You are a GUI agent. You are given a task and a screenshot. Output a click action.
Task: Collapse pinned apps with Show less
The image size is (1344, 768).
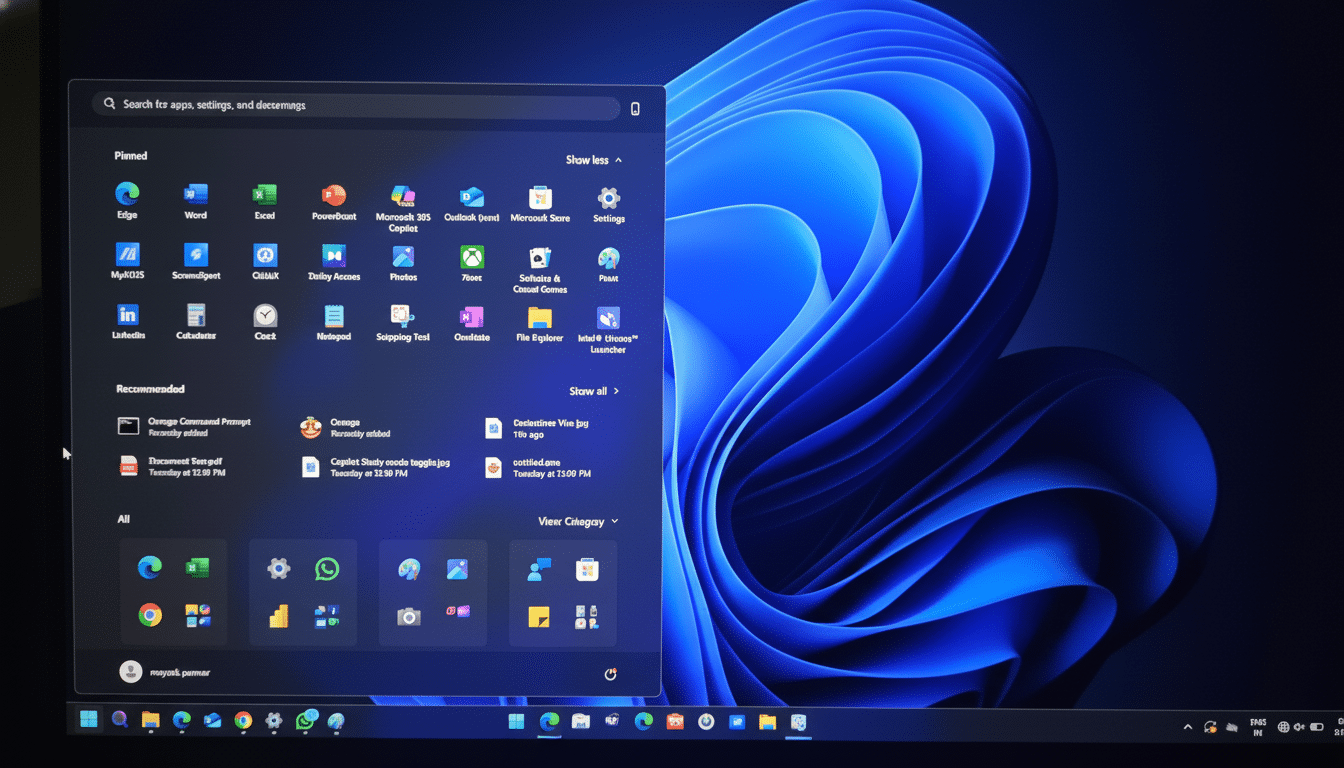pyautogui.click(x=594, y=159)
